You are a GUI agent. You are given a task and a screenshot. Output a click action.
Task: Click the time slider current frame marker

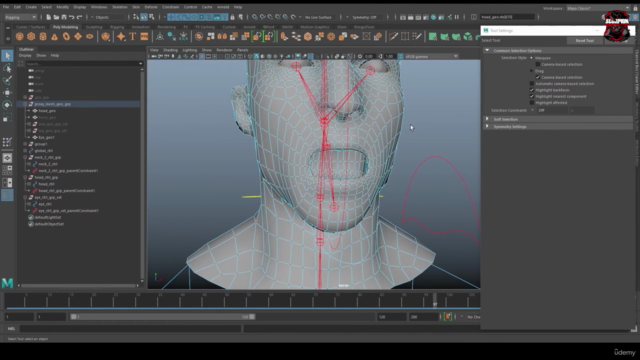tap(435, 301)
